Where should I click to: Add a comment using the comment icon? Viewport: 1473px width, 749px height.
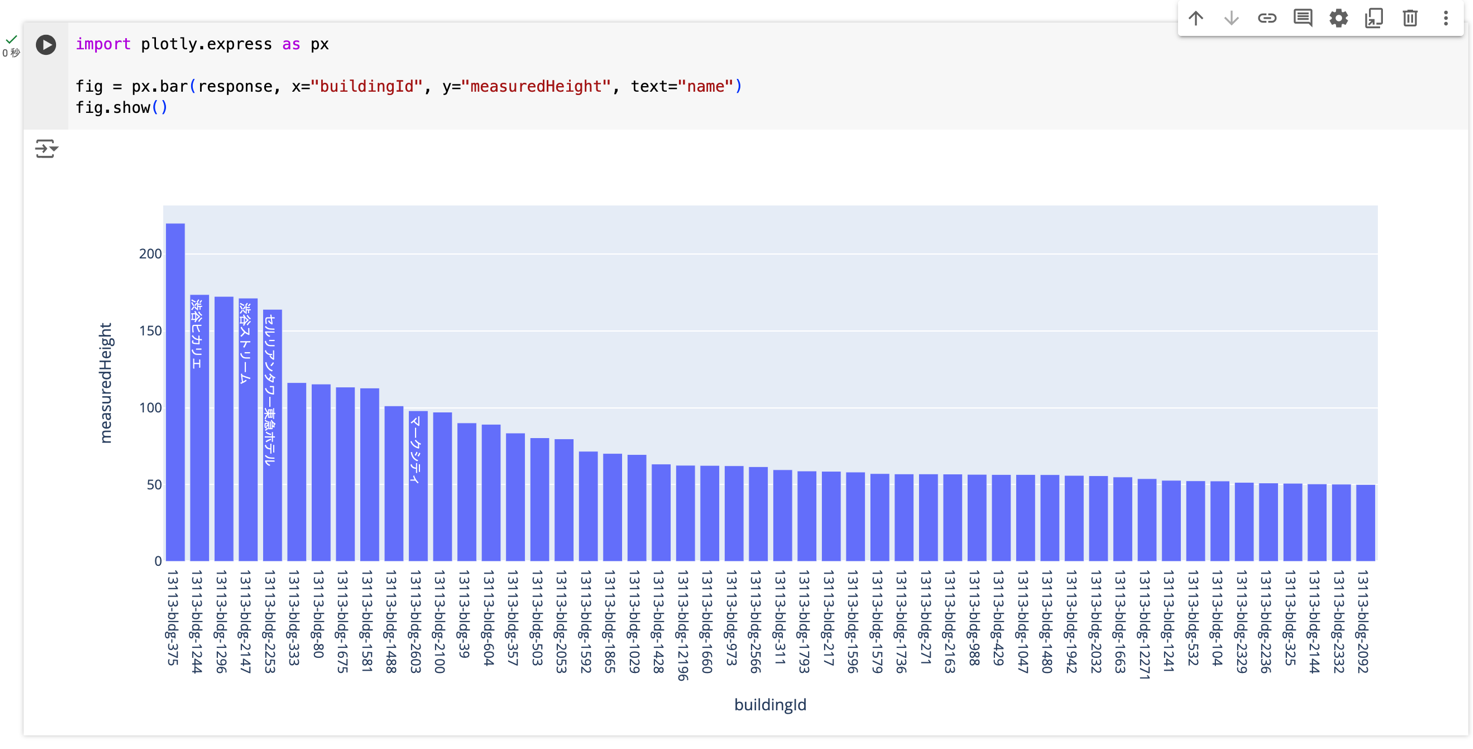point(1303,18)
